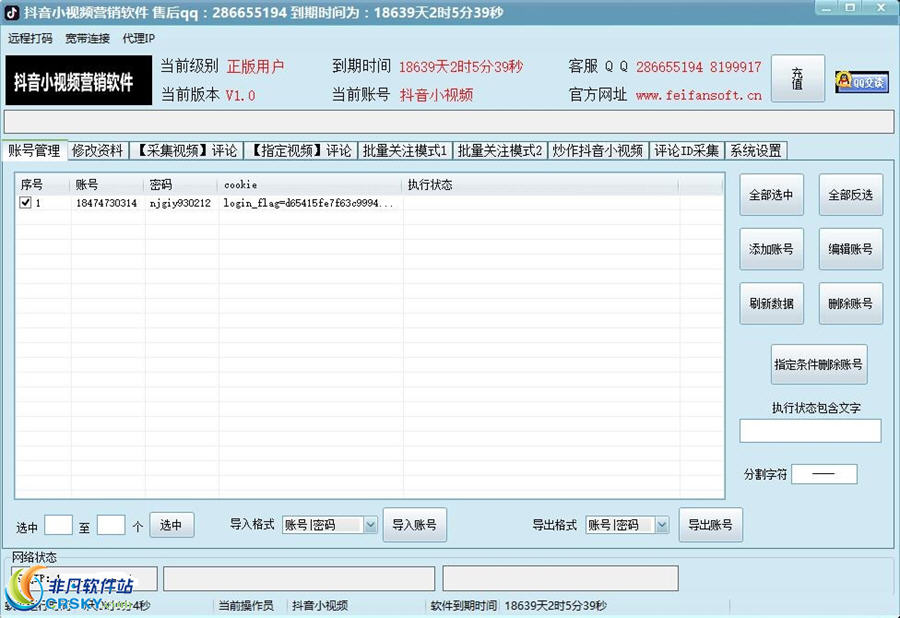Click the 序号 column header

pyautogui.click(x=43, y=185)
